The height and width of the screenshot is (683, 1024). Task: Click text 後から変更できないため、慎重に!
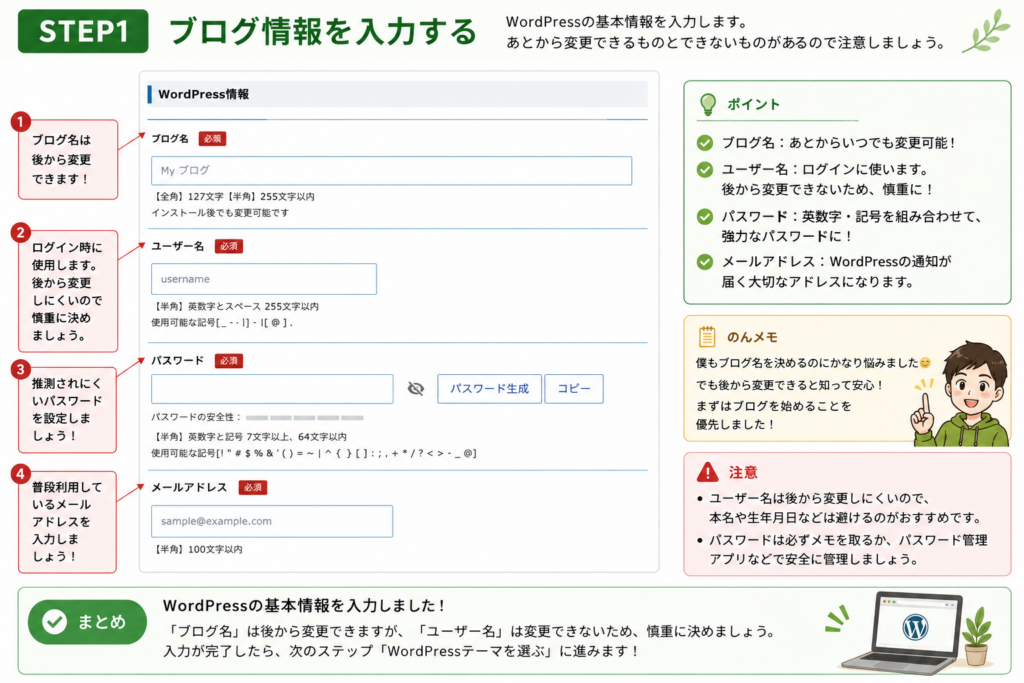[827, 190]
